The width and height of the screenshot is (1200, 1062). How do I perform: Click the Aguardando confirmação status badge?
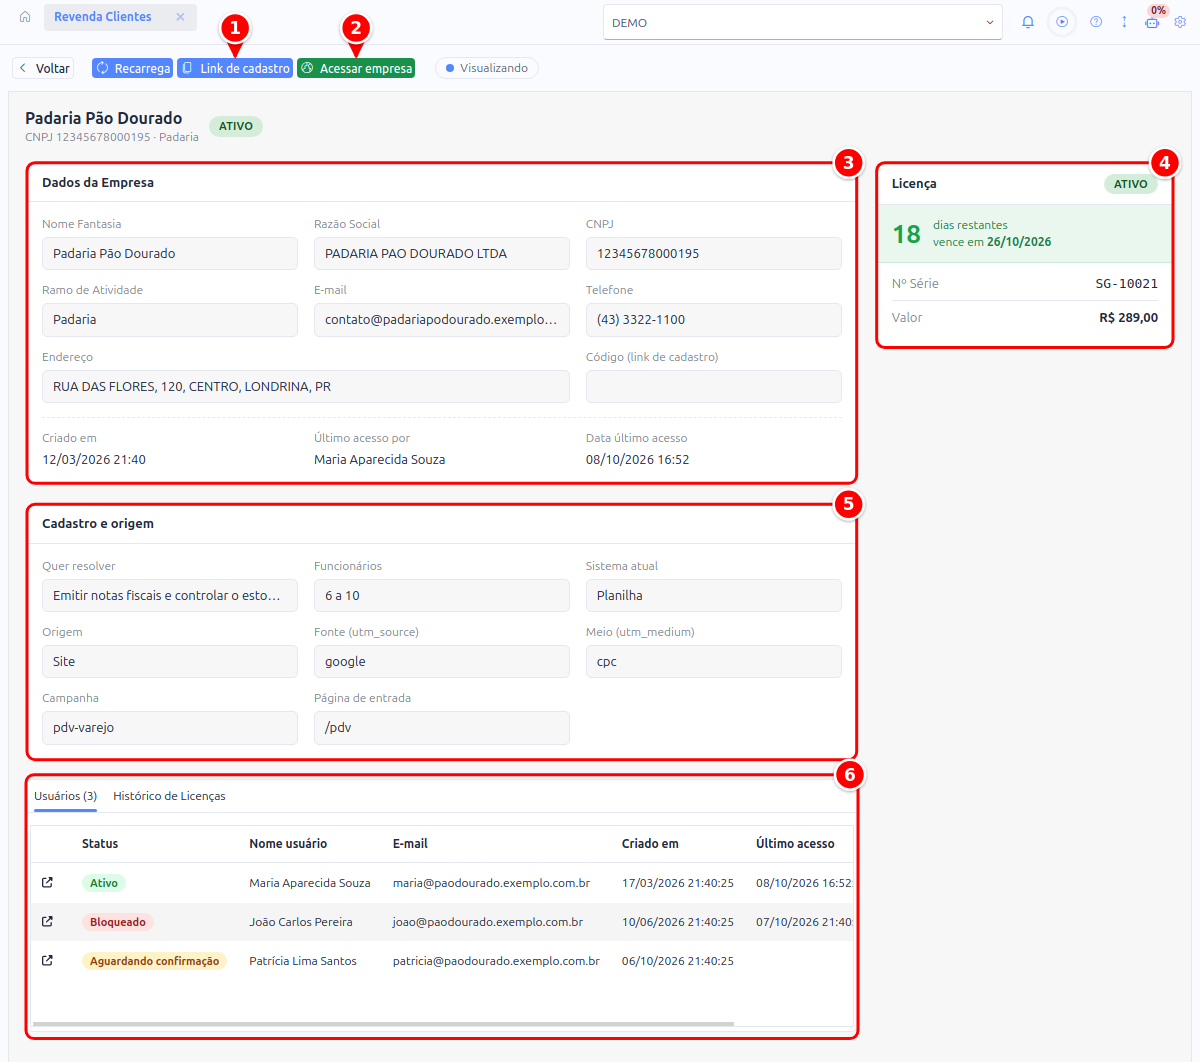click(155, 961)
